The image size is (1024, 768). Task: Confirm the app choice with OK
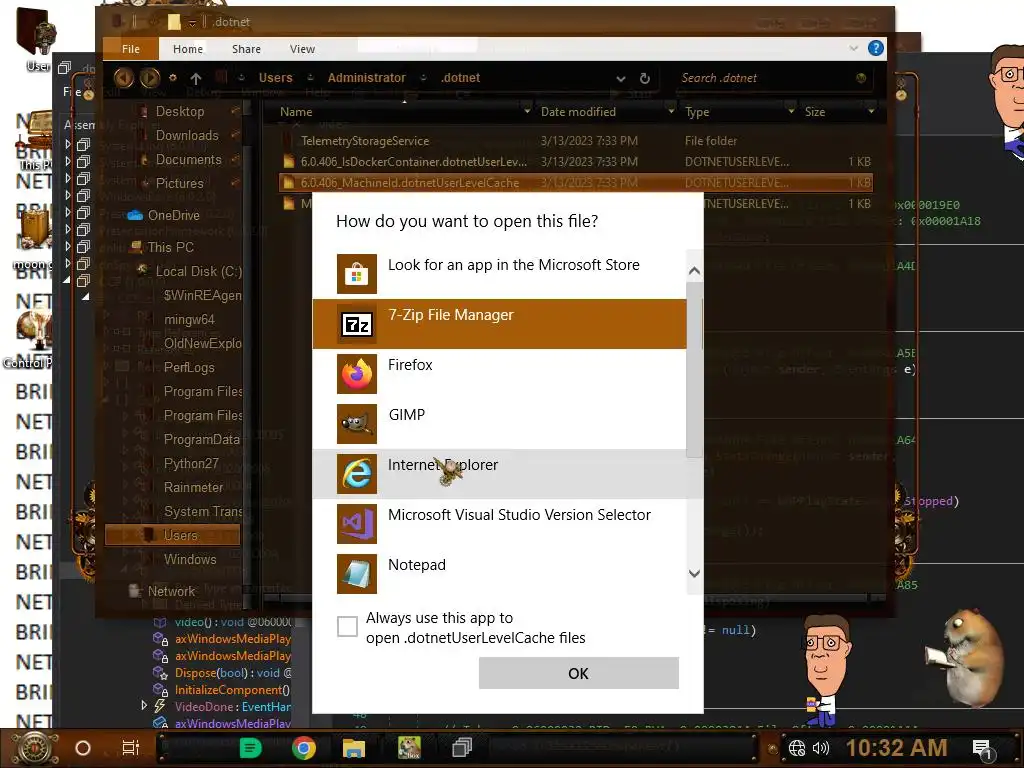coord(579,673)
